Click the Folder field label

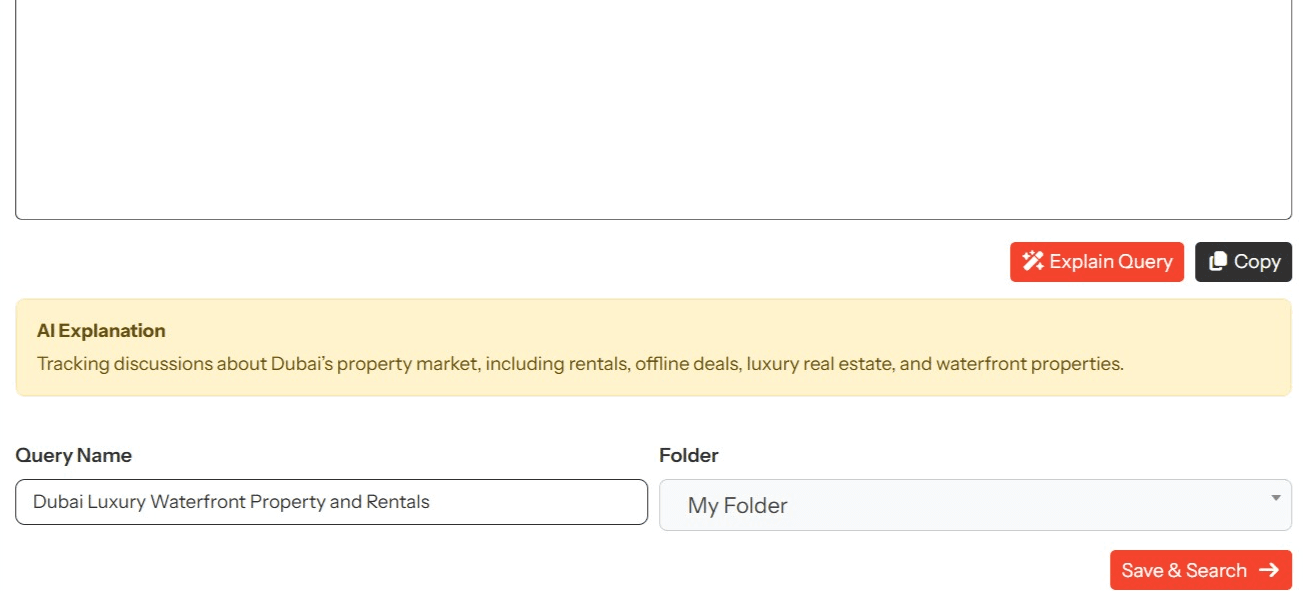[x=688, y=455]
